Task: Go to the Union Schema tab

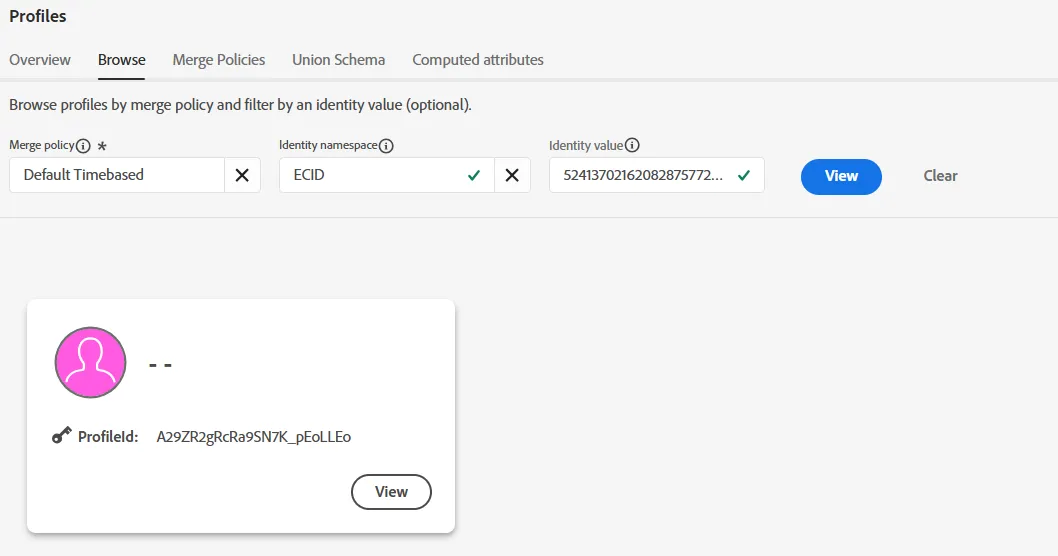Action: click(339, 60)
